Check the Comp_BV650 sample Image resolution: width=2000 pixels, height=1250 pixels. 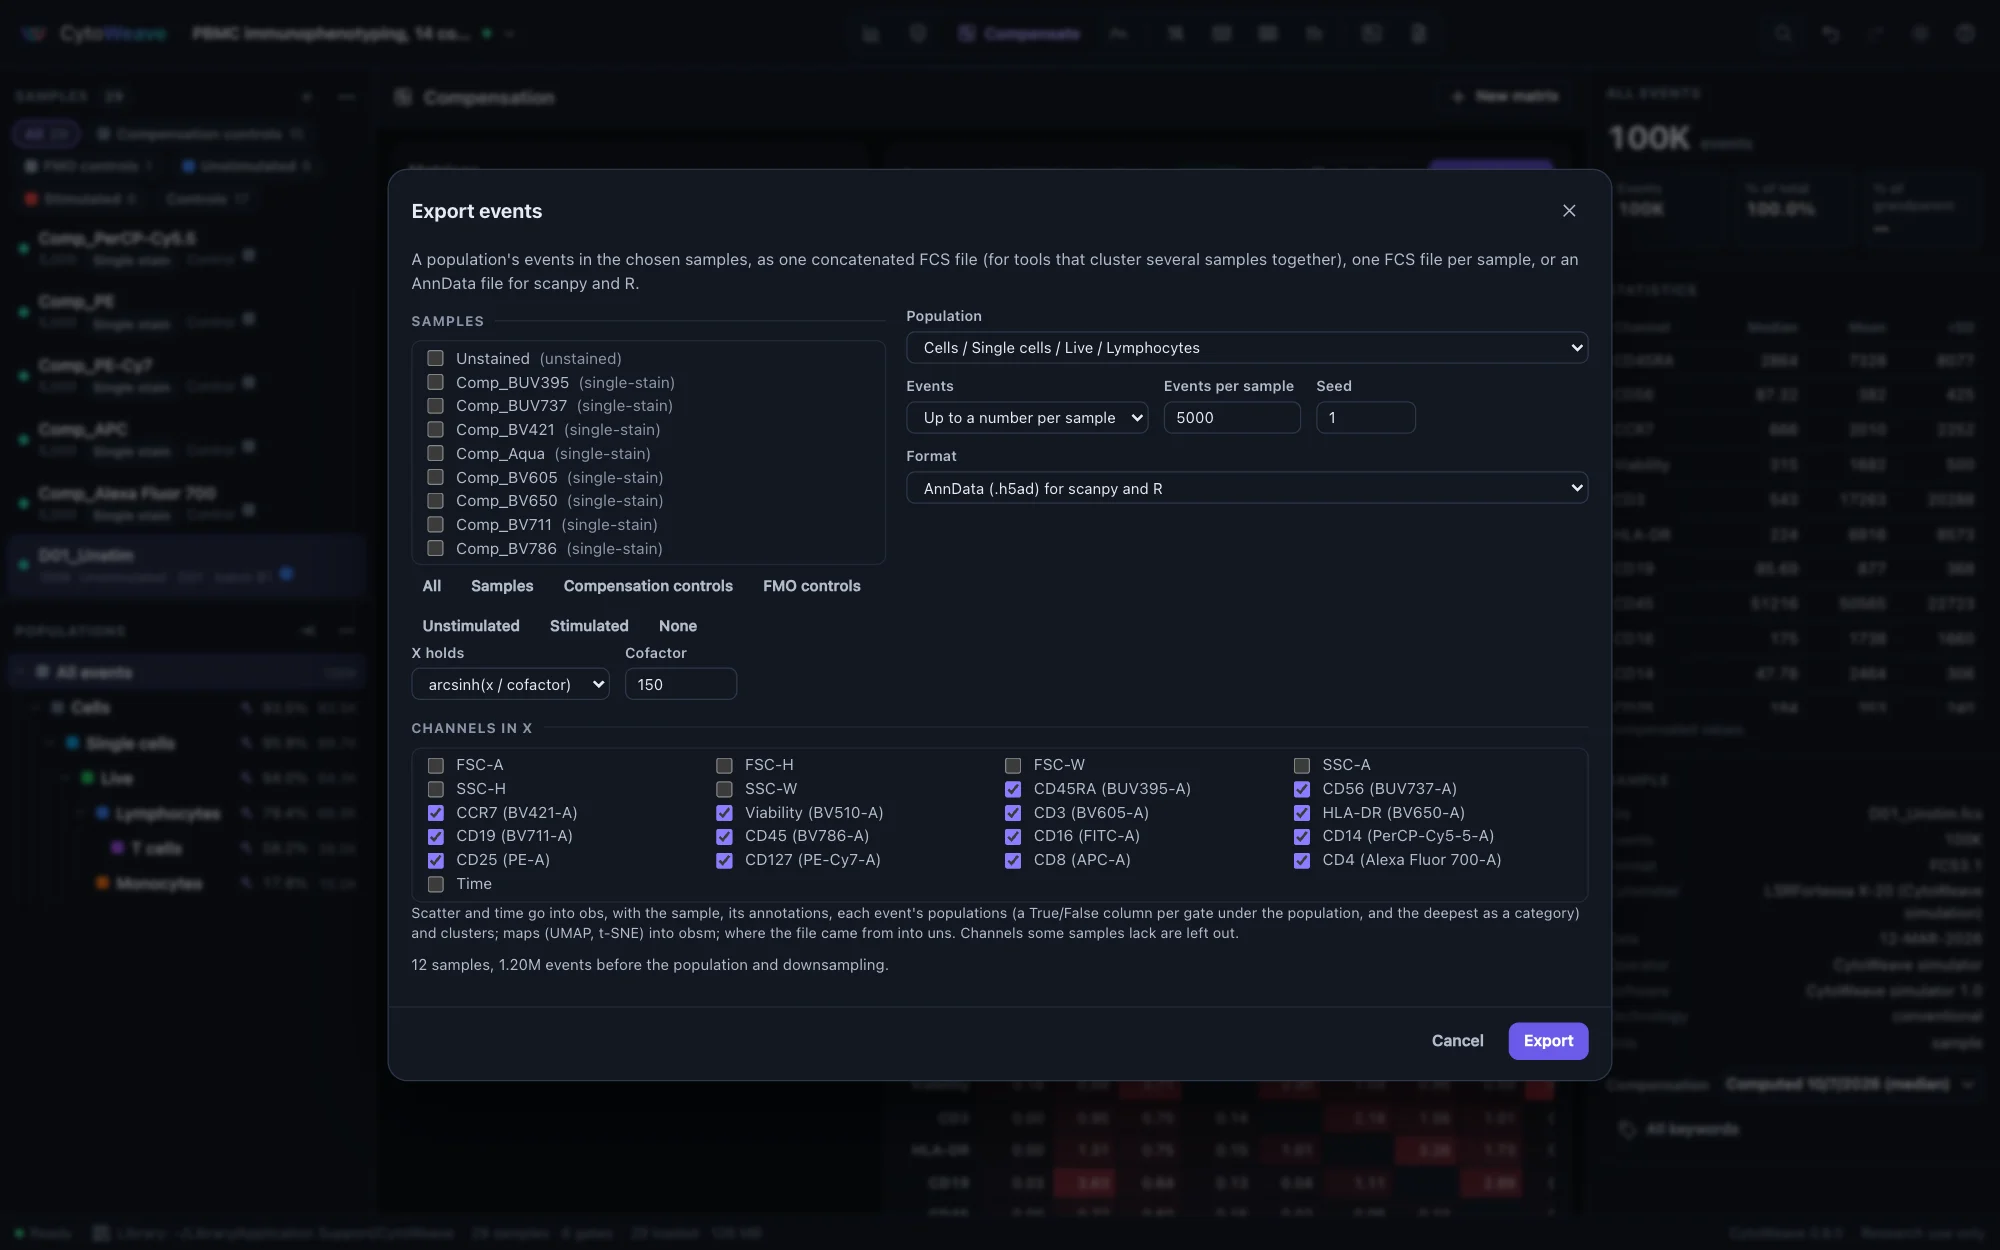coord(435,501)
